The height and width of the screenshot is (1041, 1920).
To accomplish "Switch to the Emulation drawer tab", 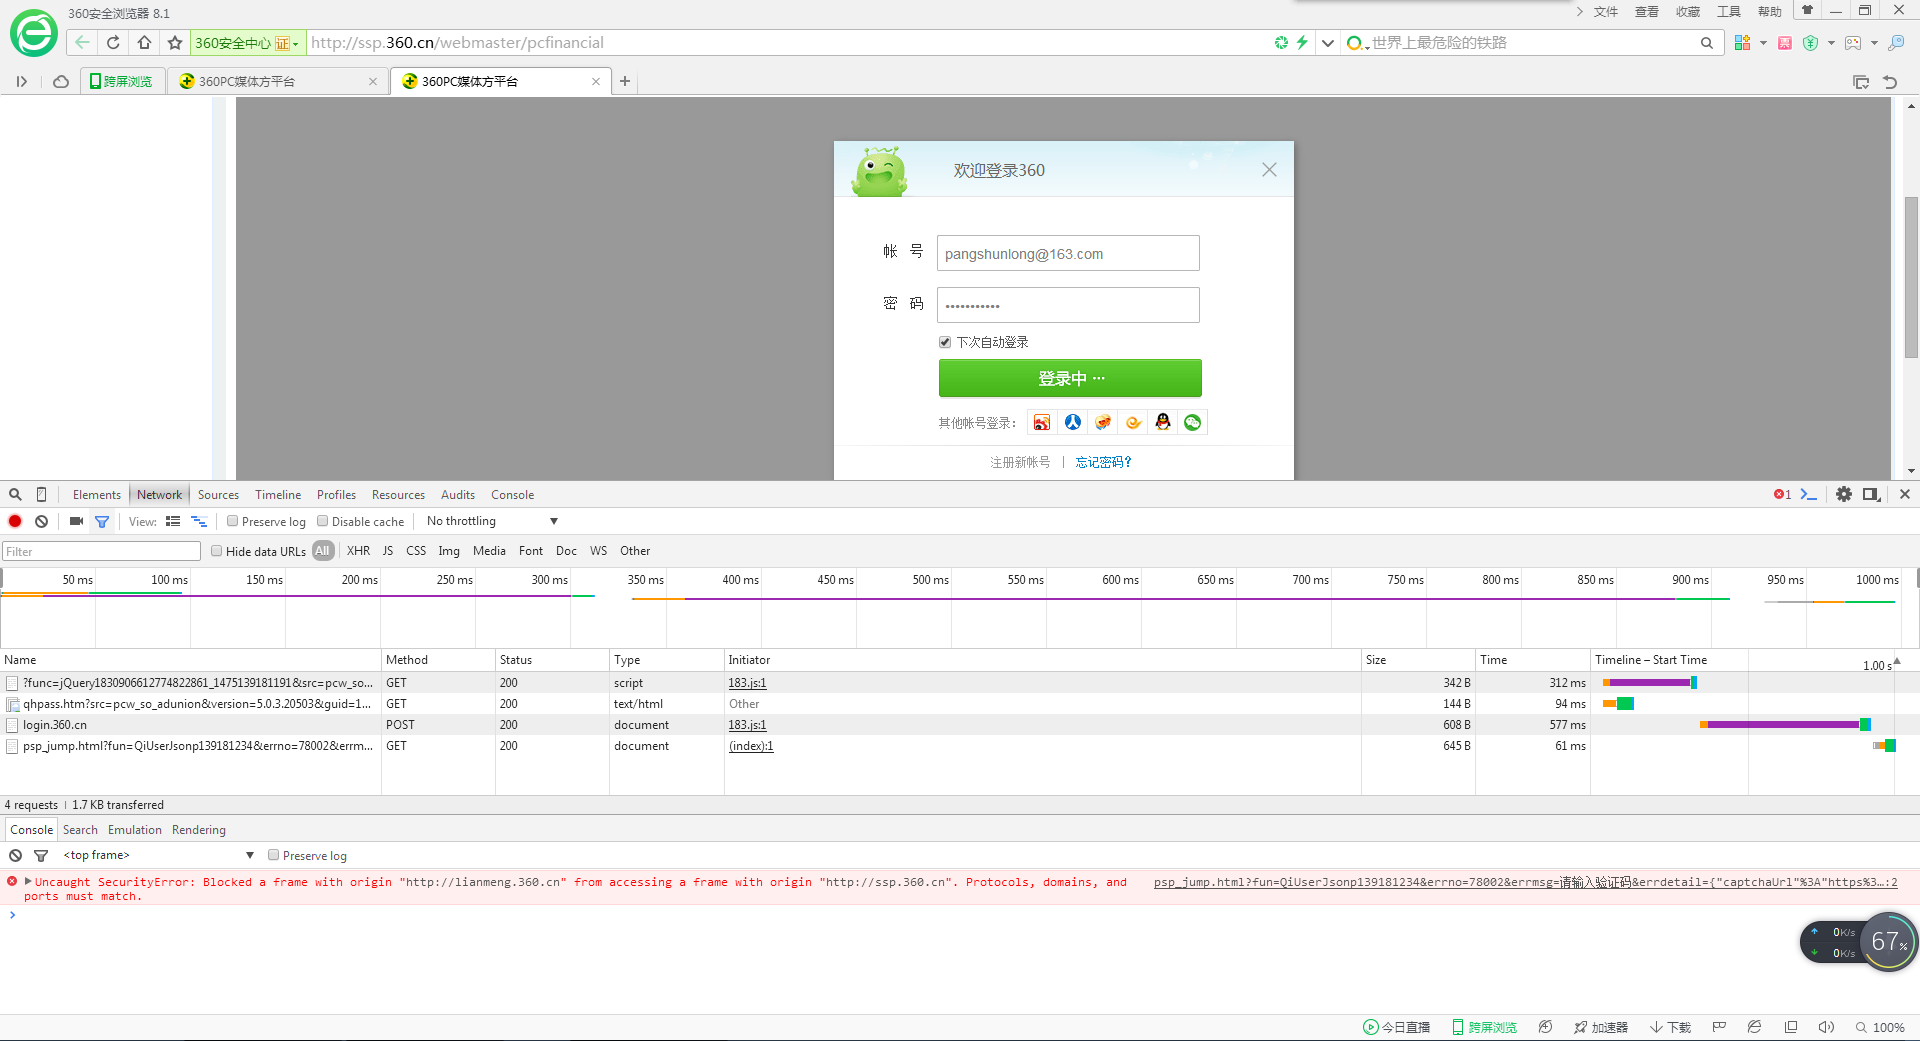I will tap(135, 830).
